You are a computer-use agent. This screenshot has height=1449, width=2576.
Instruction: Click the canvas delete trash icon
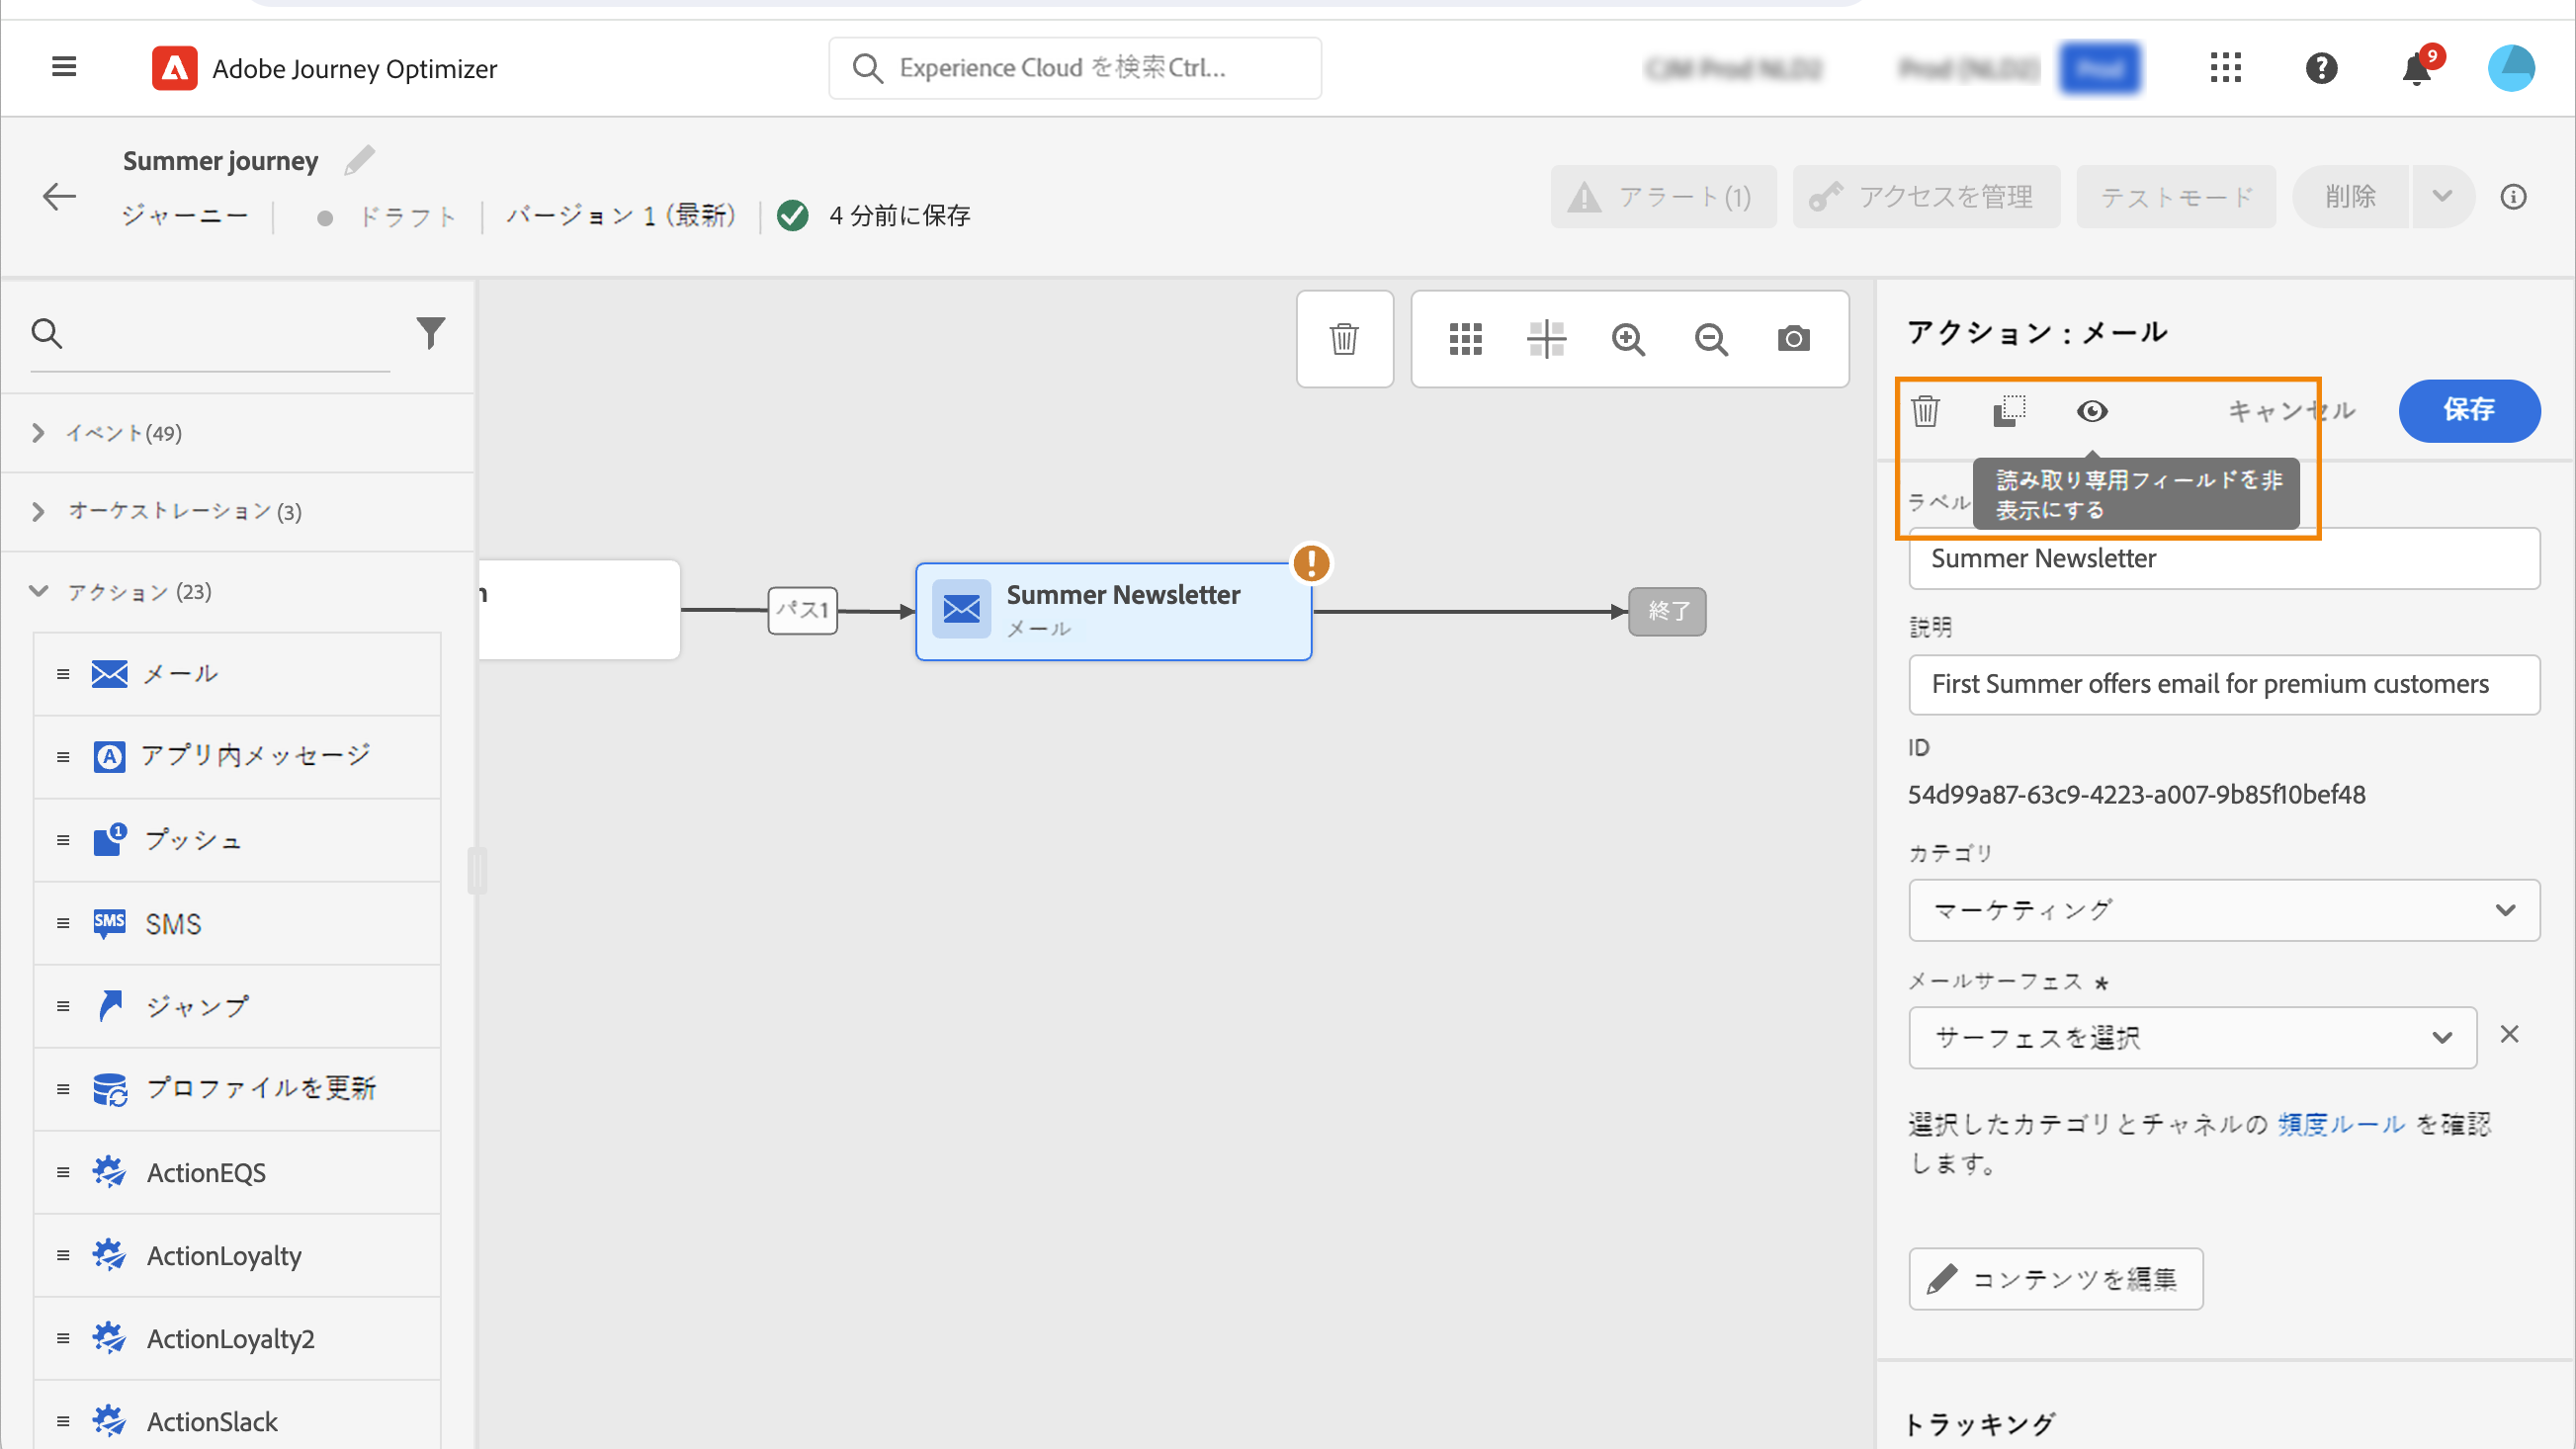point(1344,339)
